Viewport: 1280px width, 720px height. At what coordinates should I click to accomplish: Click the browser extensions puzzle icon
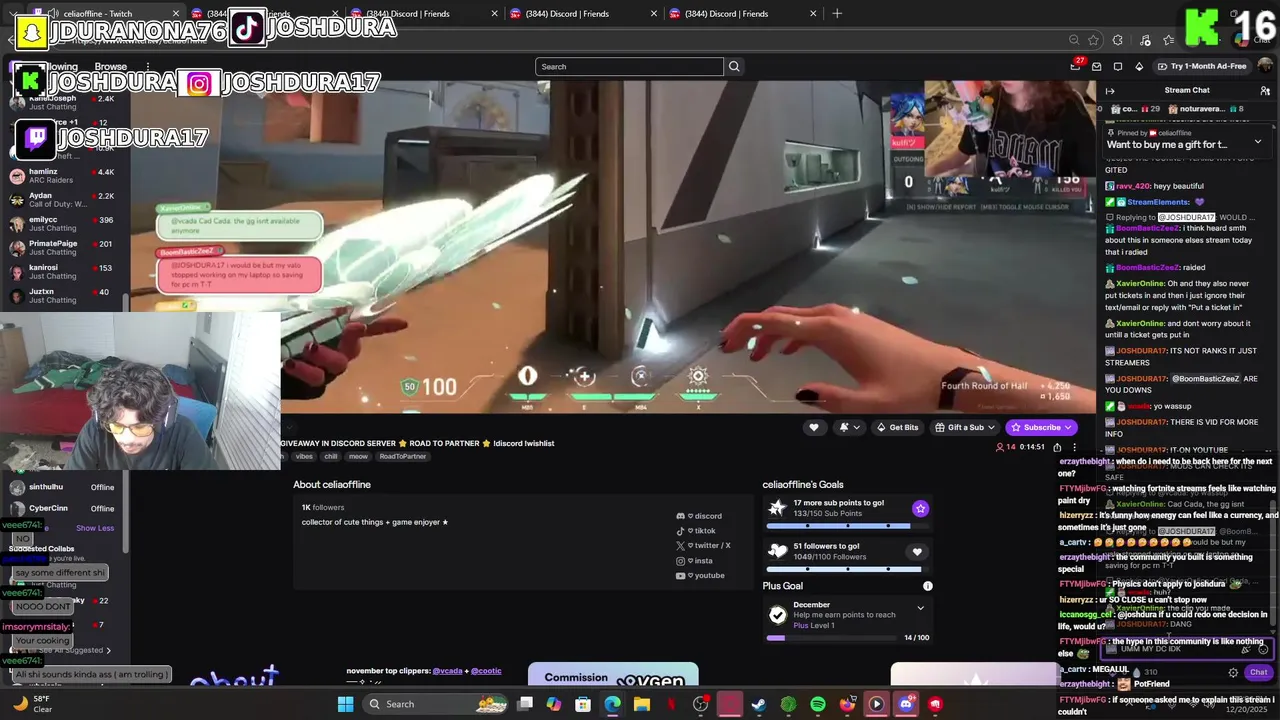[1118, 40]
